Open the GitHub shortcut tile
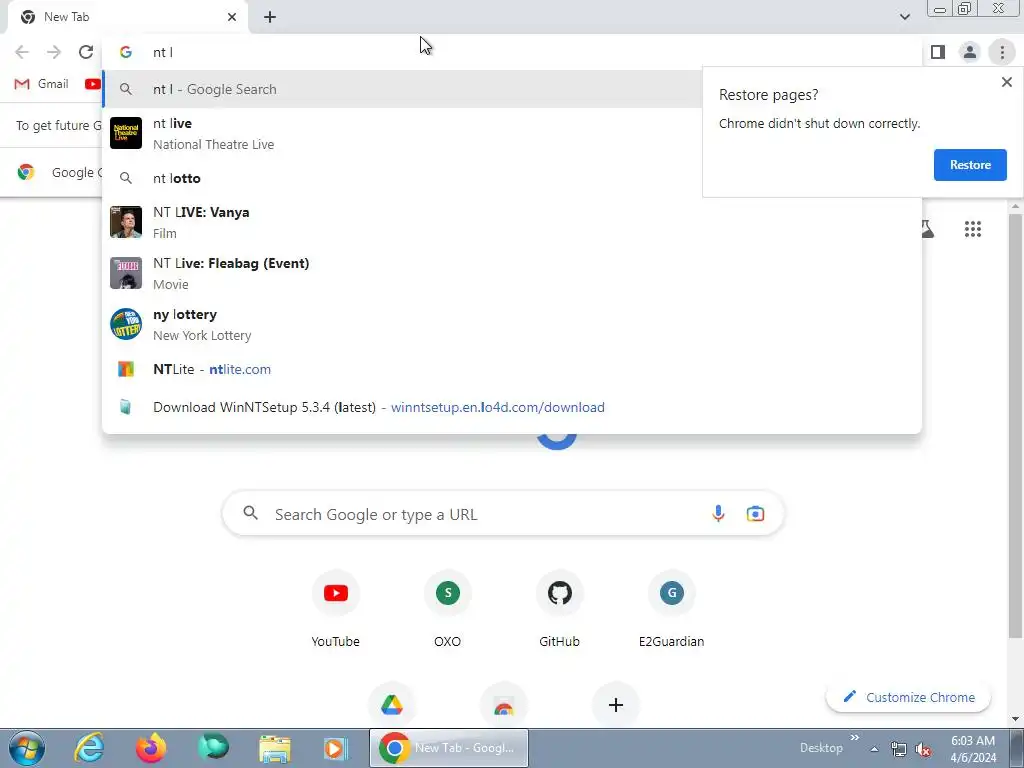 pyautogui.click(x=560, y=609)
